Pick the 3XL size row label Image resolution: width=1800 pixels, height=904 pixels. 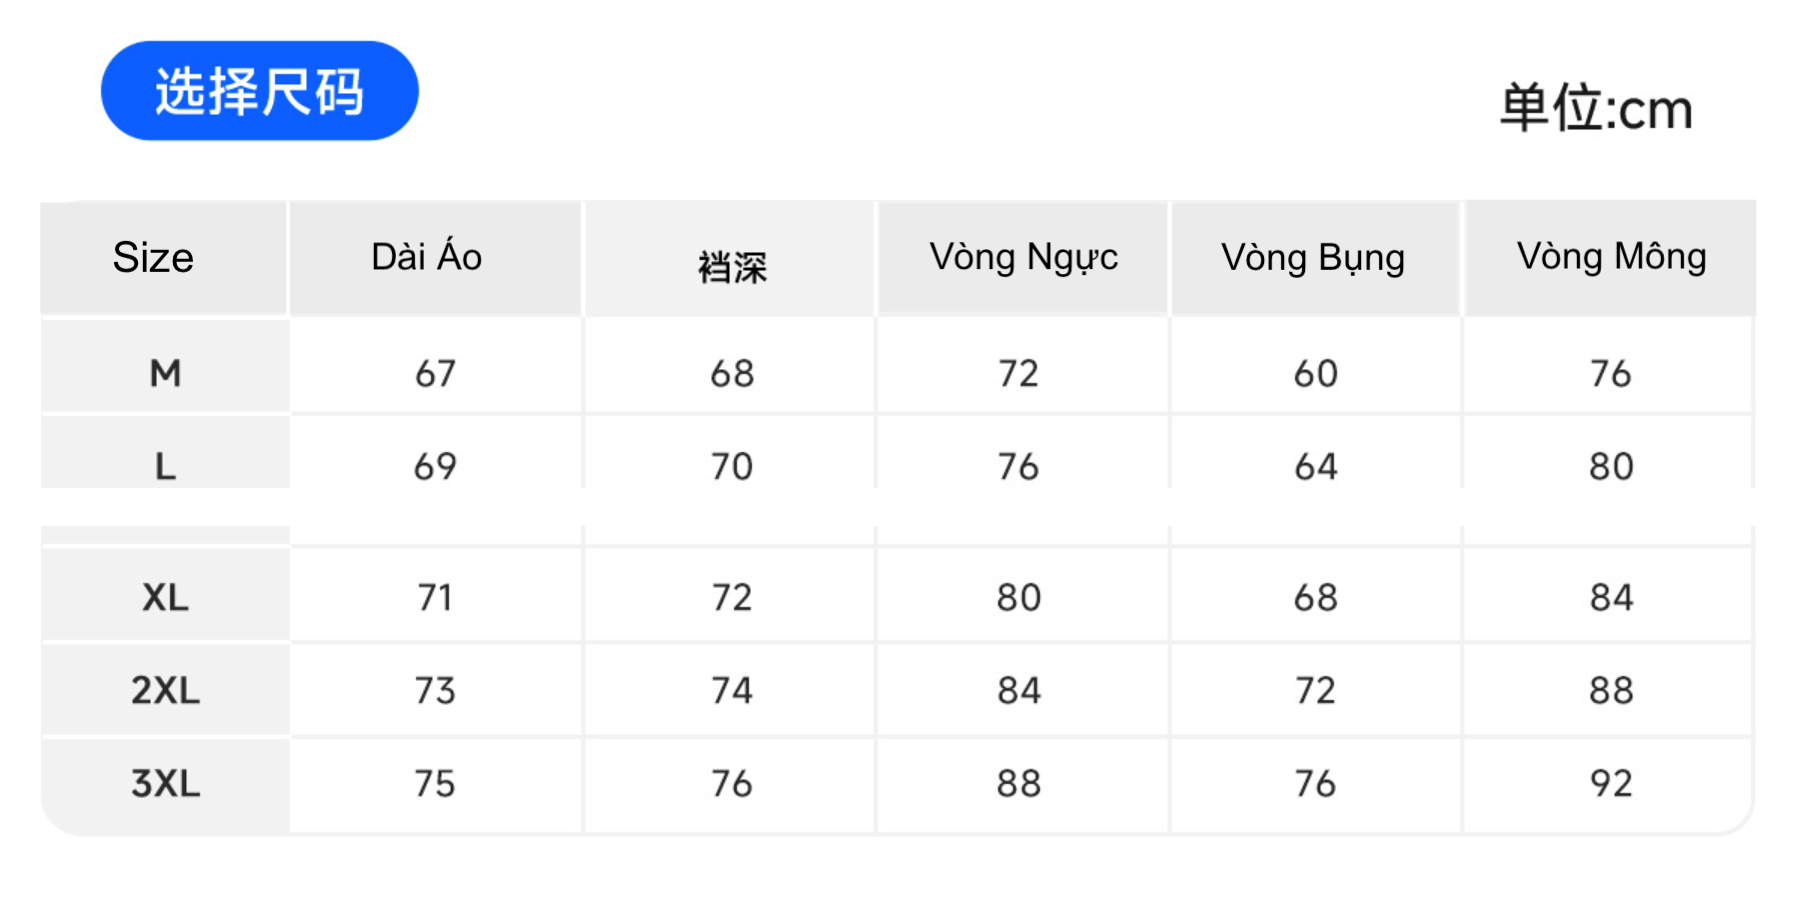coord(165,783)
